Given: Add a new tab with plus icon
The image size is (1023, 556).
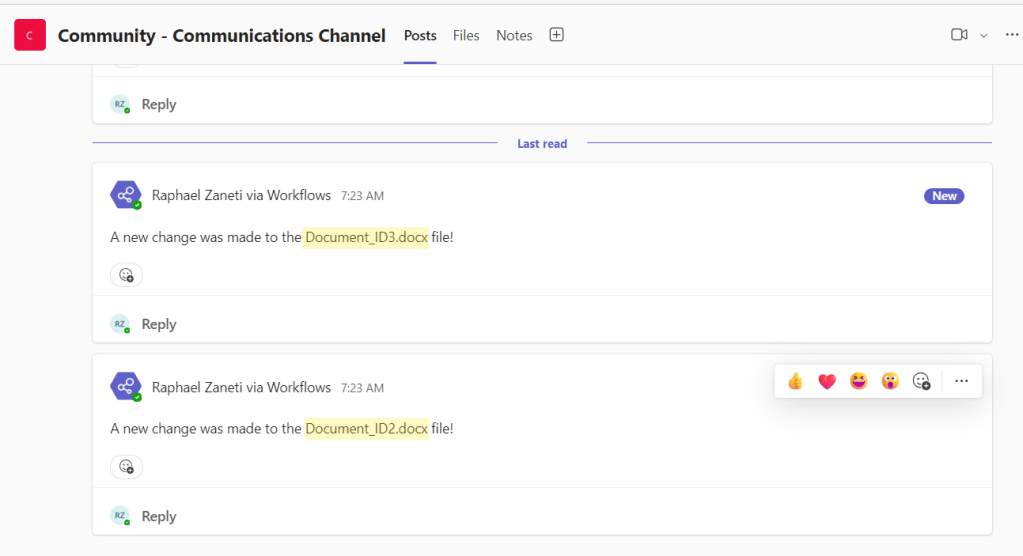Looking at the screenshot, I should pyautogui.click(x=557, y=35).
